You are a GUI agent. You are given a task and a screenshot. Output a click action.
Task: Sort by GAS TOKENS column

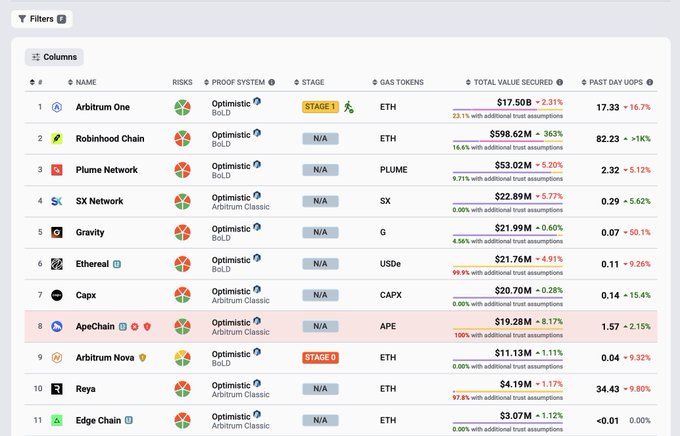[398, 82]
